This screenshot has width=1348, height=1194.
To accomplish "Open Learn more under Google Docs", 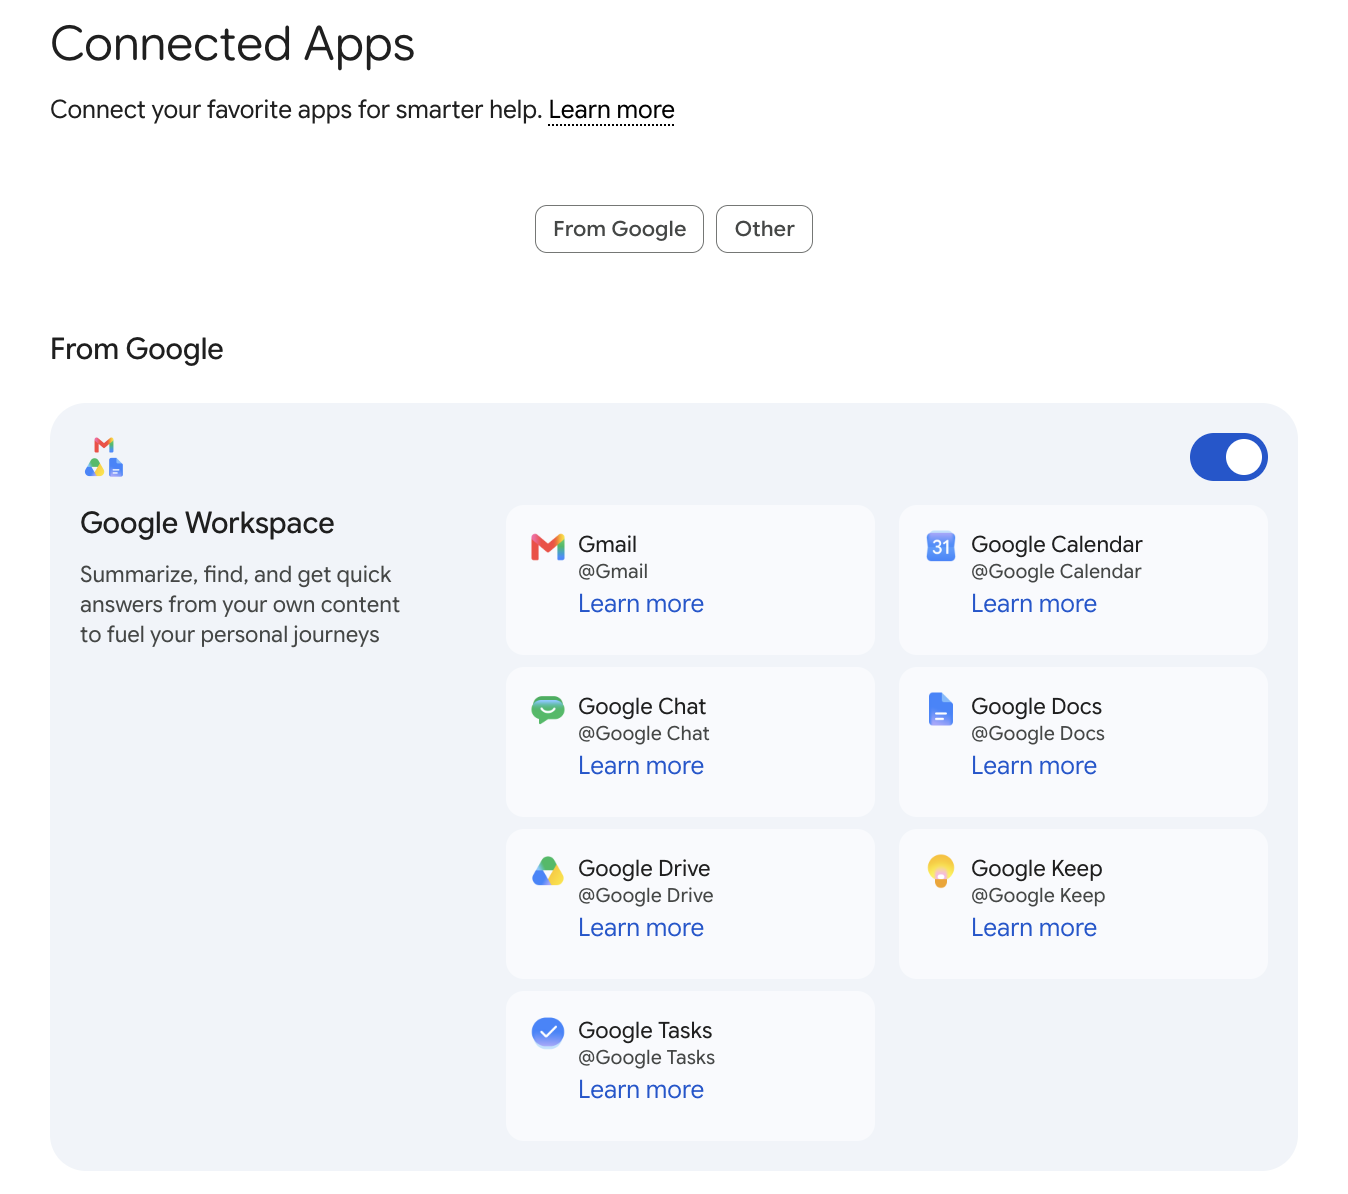I will click(1034, 766).
